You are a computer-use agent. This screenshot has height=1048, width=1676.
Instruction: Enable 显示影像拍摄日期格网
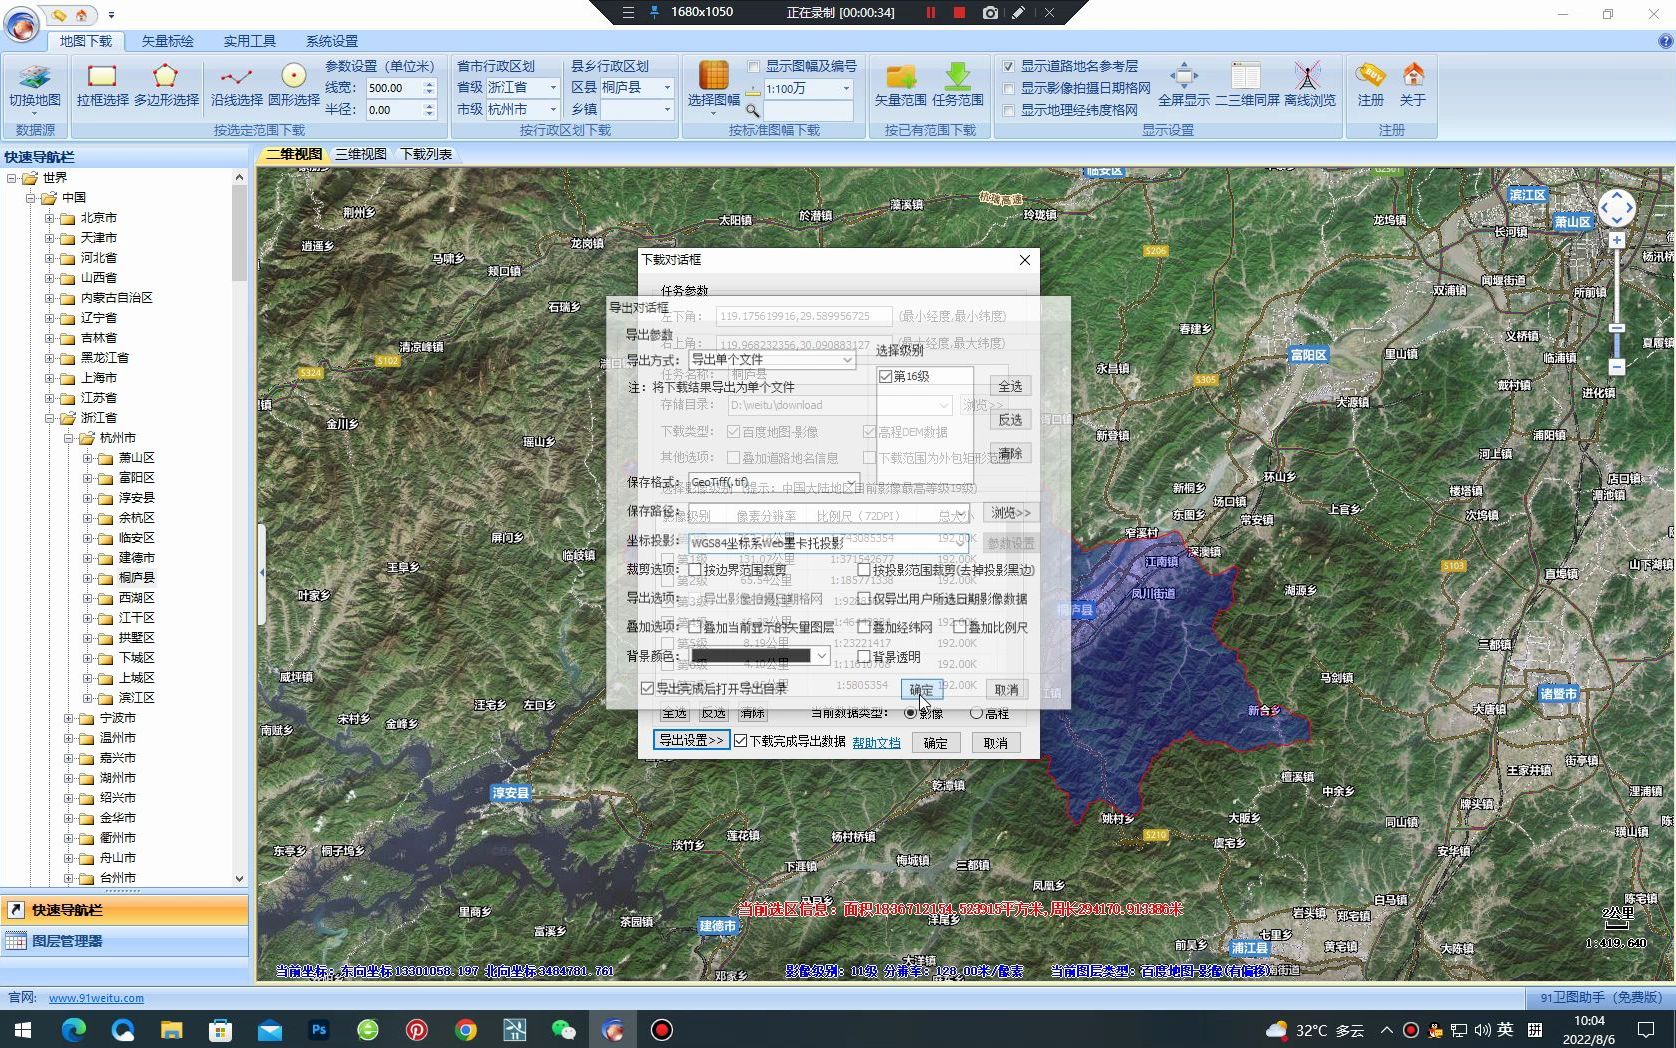coord(1009,88)
